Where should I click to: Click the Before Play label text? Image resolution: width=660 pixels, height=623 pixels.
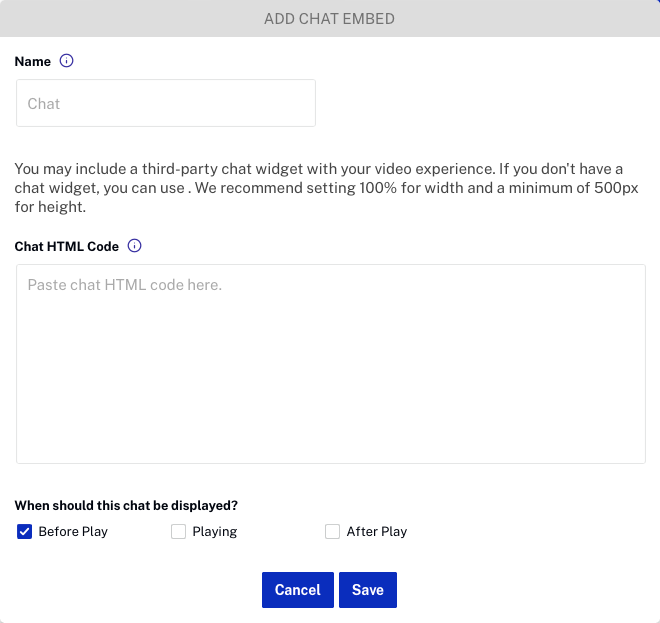coord(73,532)
